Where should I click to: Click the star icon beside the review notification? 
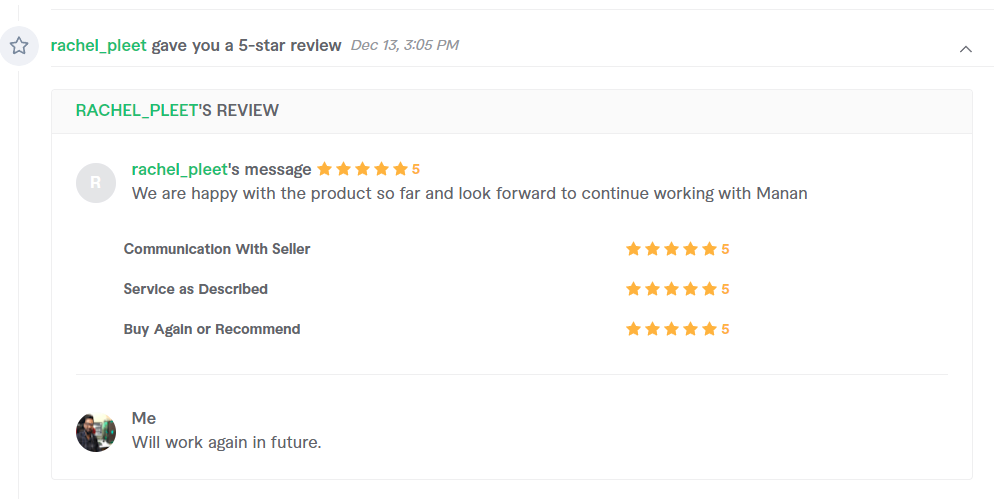point(19,46)
